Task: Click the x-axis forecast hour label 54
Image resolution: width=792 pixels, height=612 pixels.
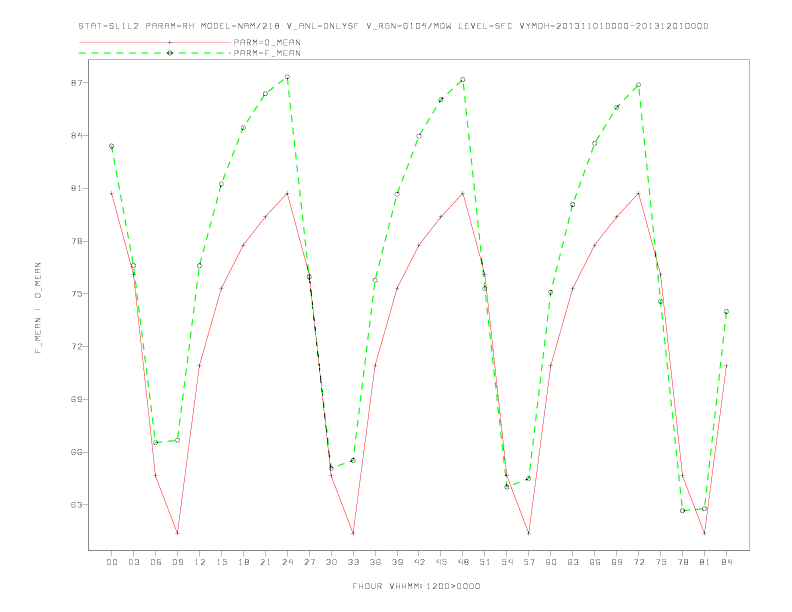Action: click(x=507, y=562)
